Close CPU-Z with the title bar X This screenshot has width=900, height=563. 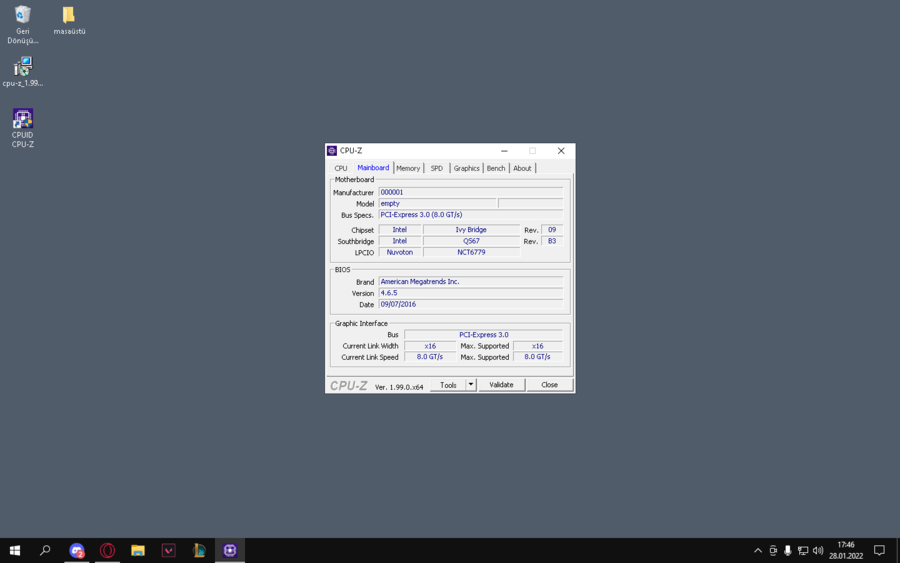[561, 151]
